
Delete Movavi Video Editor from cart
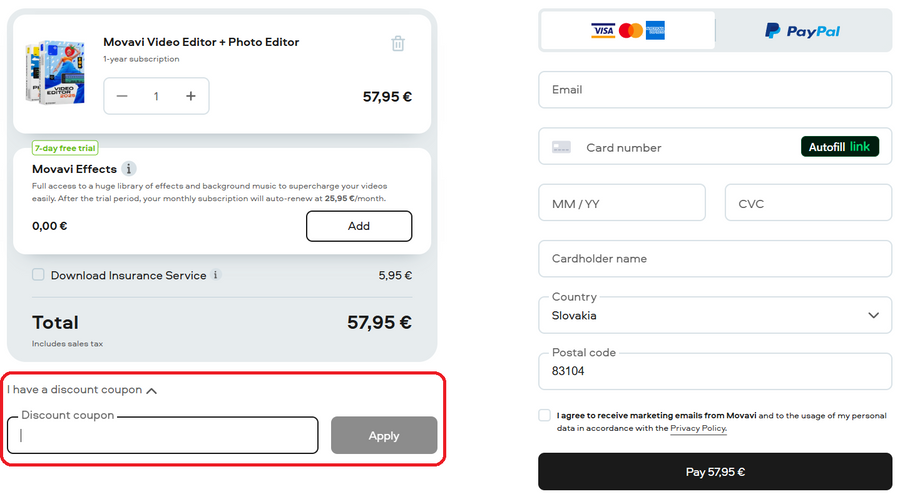(x=398, y=43)
